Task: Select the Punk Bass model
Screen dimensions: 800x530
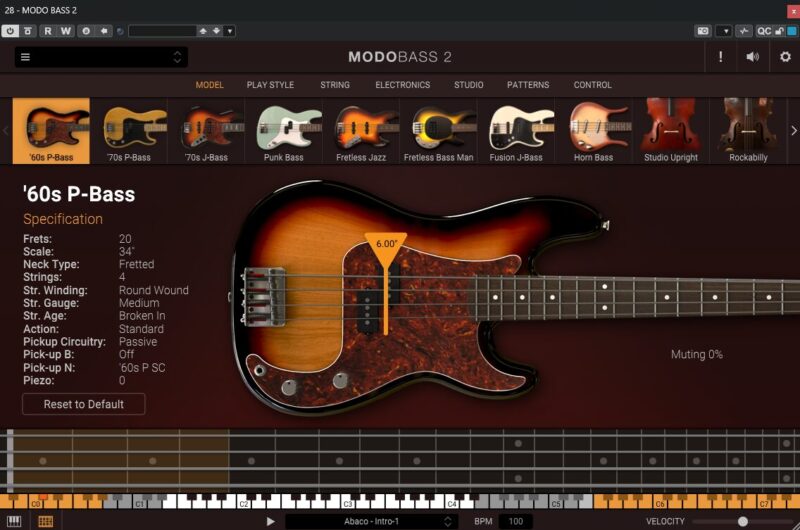Action: (284, 131)
